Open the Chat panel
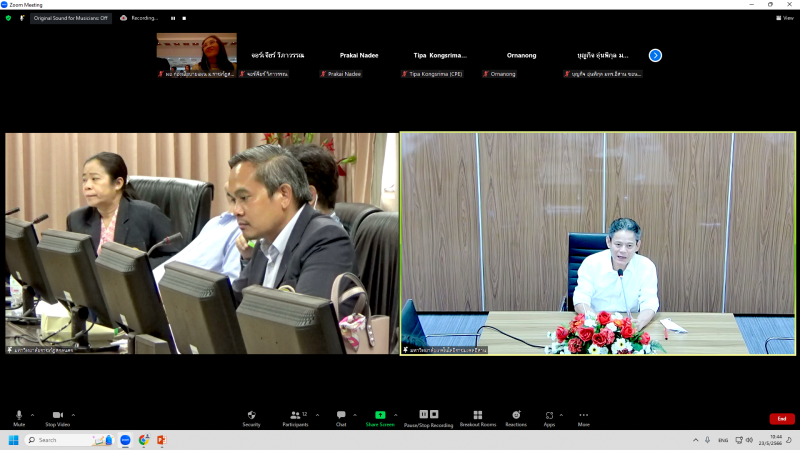800x450 pixels. tap(340, 416)
